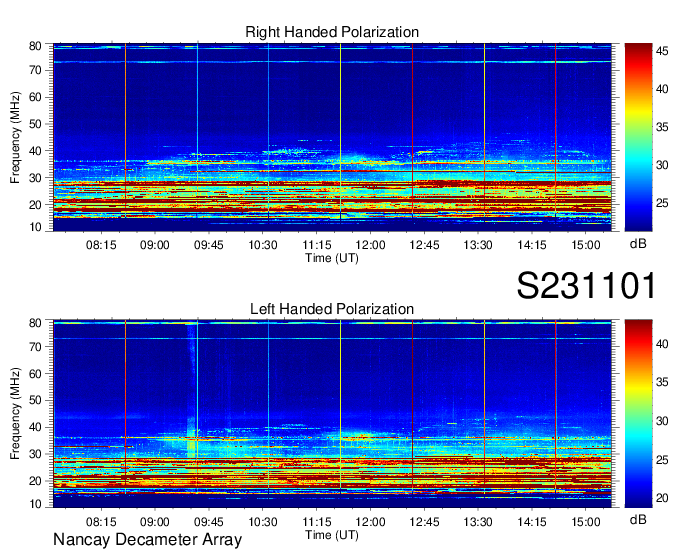Click the 12:45 time tick under Left Handed plot
Screen dimensions: 680x552
click(424, 522)
